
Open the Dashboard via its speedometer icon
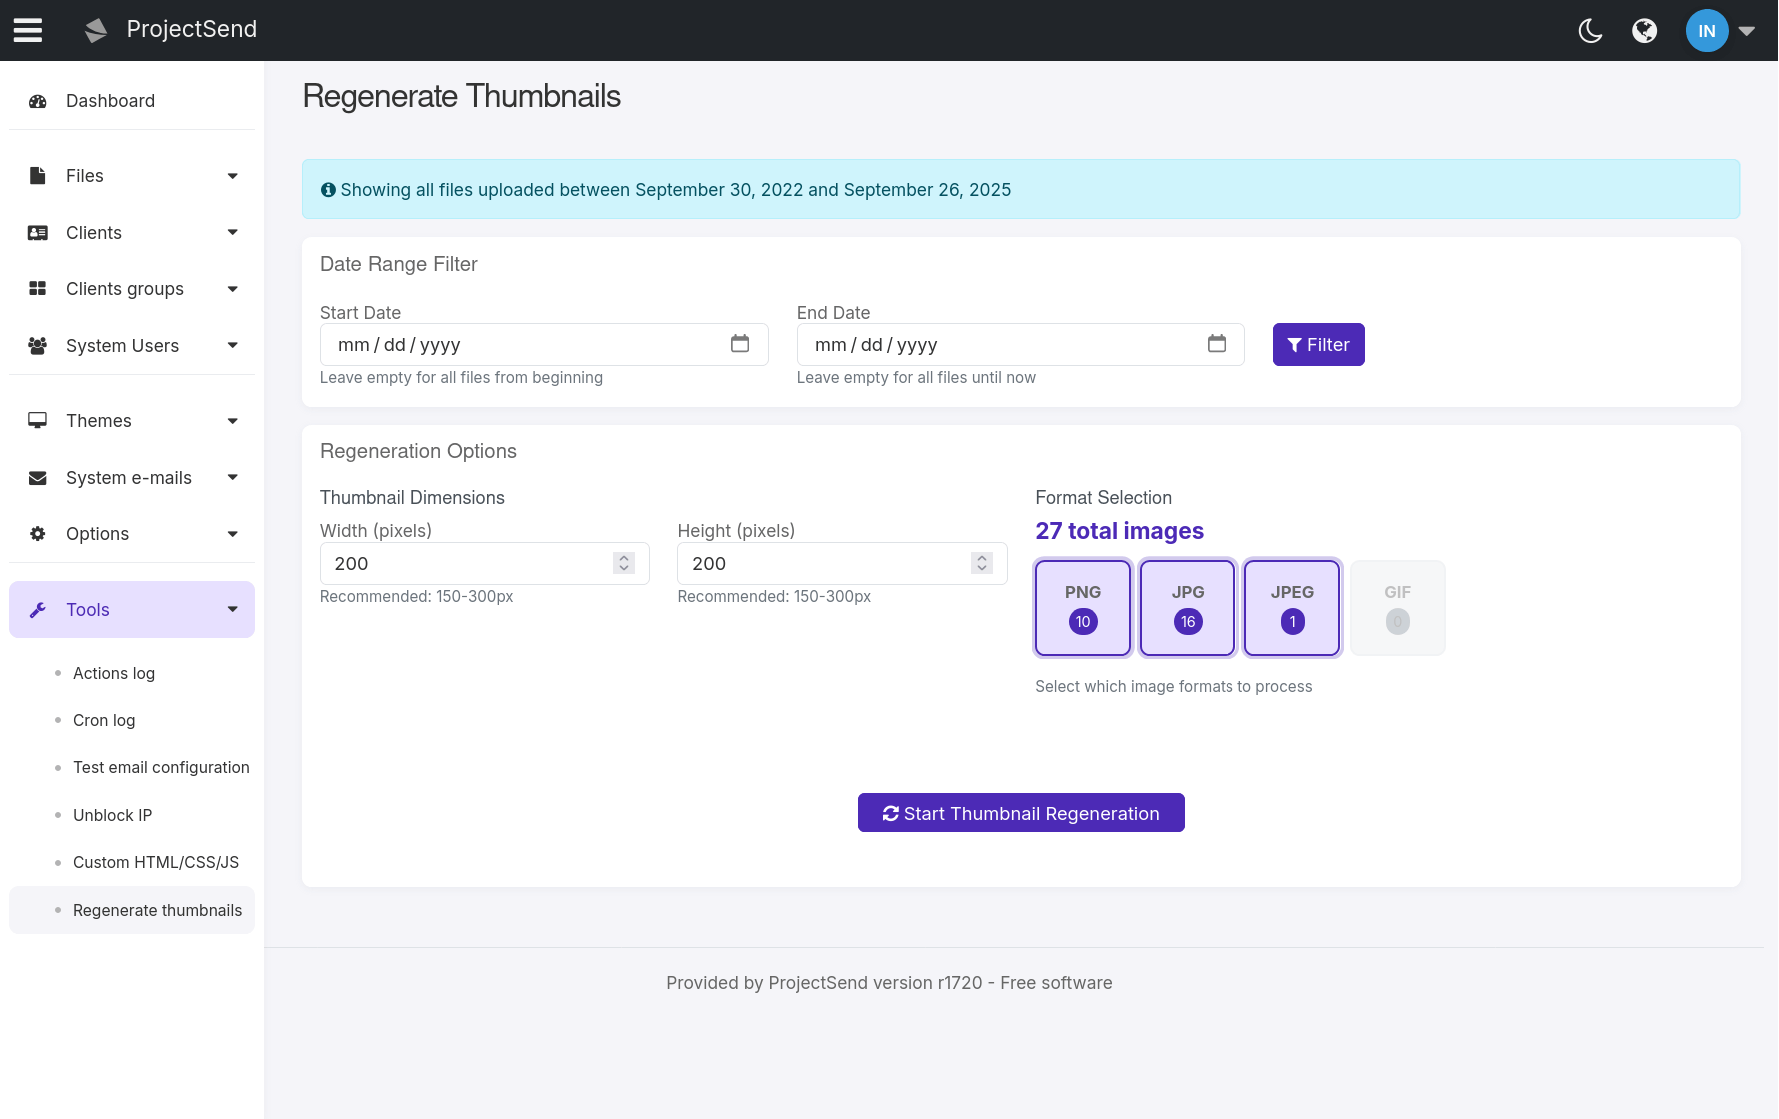[x=37, y=100]
